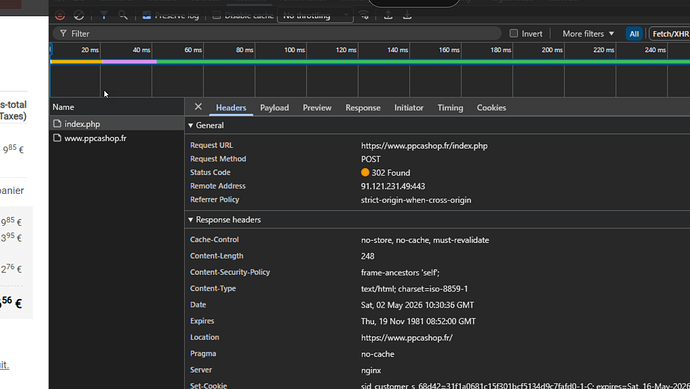Screen dimensions: 690x389
Task: Switch to the Payload tab
Action: point(275,108)
